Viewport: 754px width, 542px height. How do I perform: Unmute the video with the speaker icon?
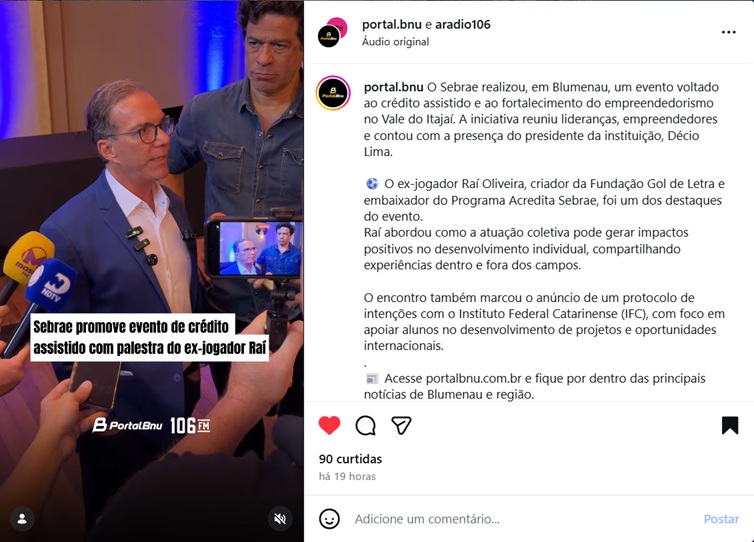click(280, 518)
